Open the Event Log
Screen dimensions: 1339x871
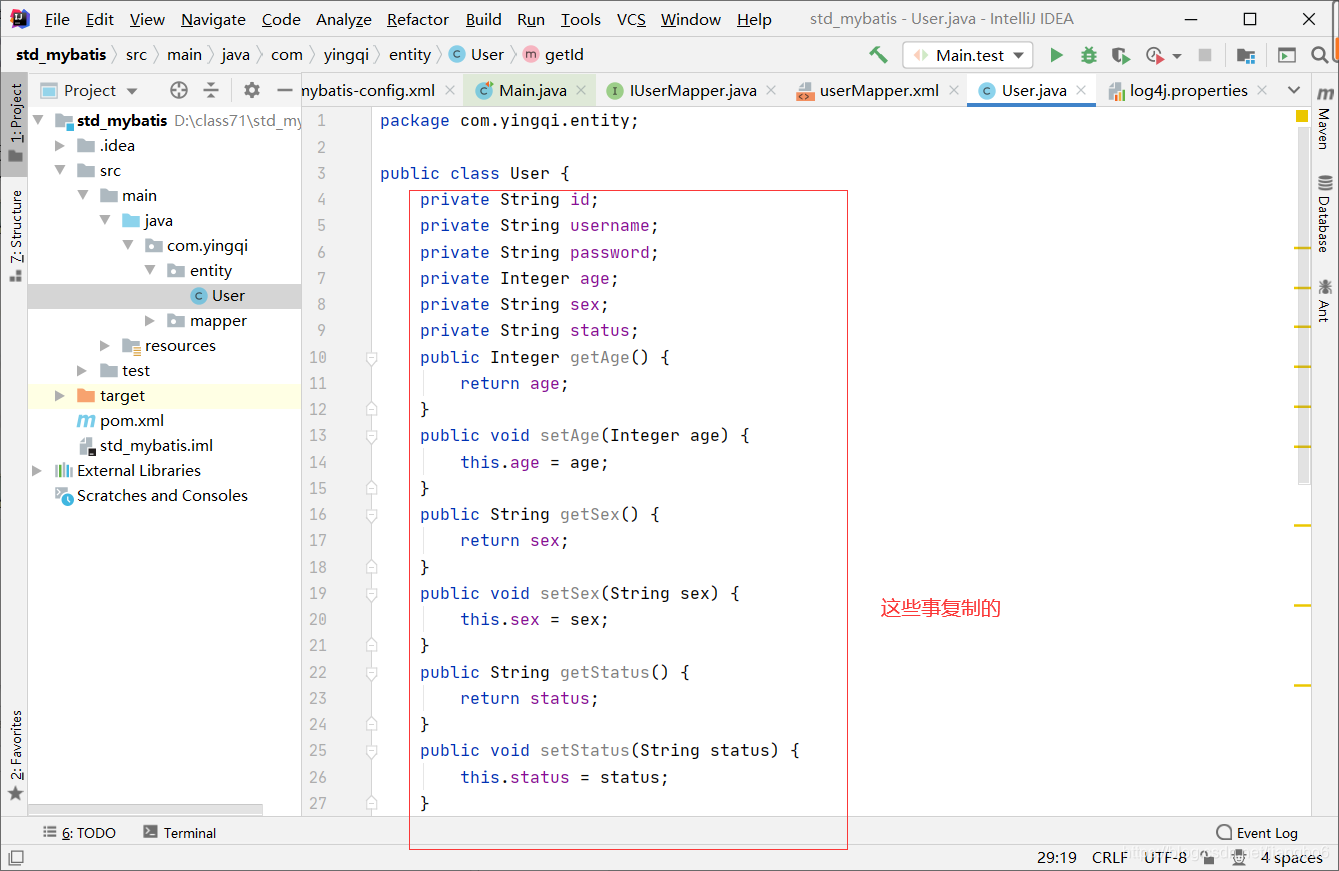click(x=1257, y=832)
